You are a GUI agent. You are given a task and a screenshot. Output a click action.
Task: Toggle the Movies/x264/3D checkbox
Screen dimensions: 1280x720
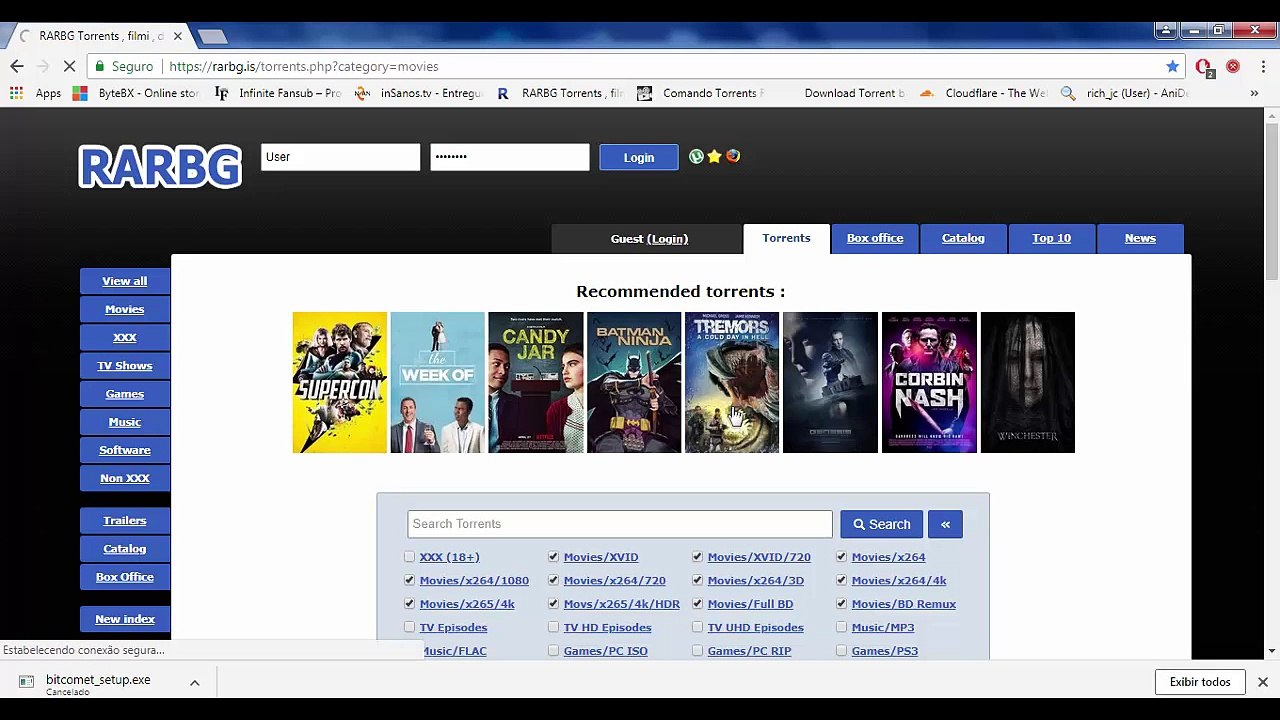pyautogui.click(x=697, y=580)
